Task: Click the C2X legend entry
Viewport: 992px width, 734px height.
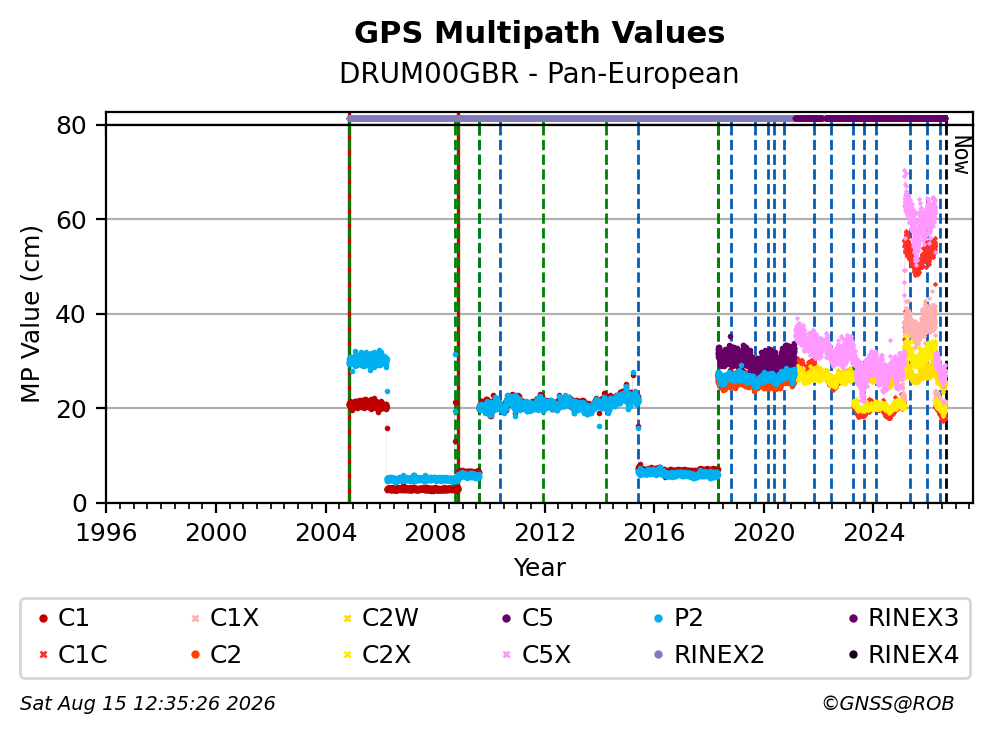Action: click(376, 655)
